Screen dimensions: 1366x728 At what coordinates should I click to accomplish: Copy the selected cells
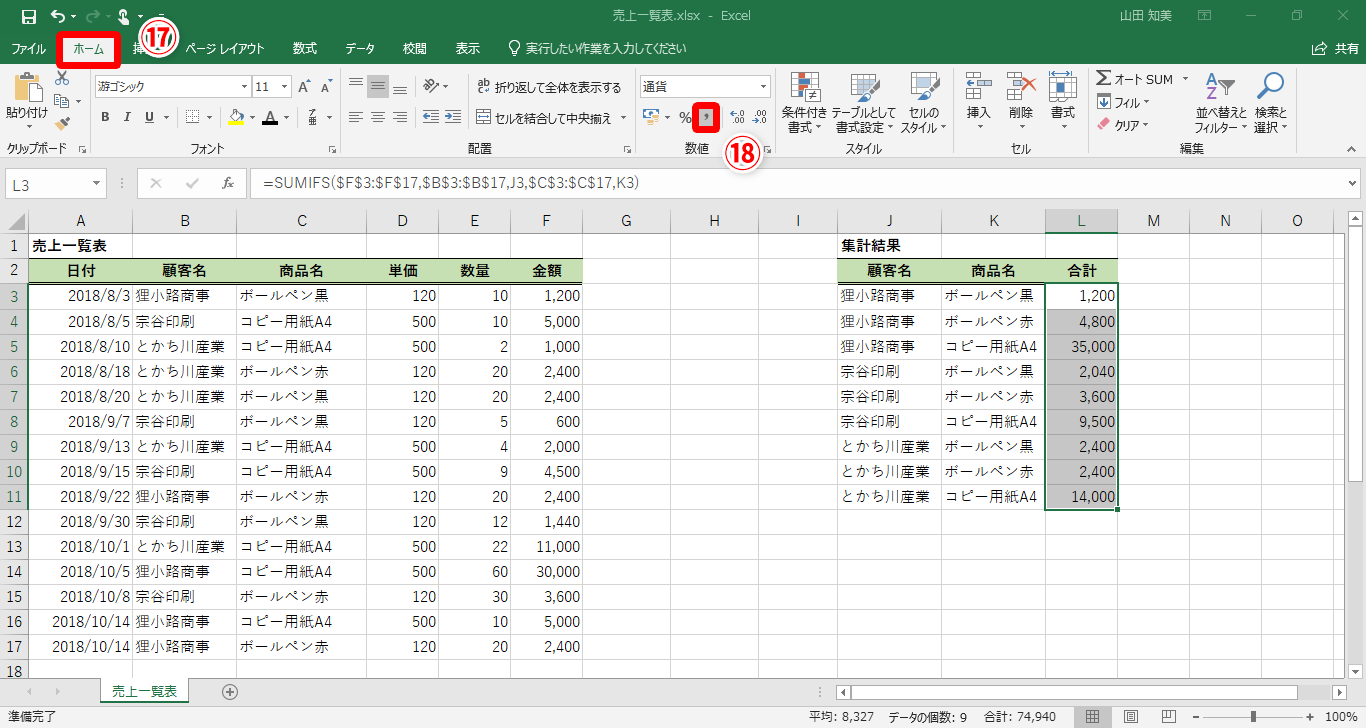62,101
